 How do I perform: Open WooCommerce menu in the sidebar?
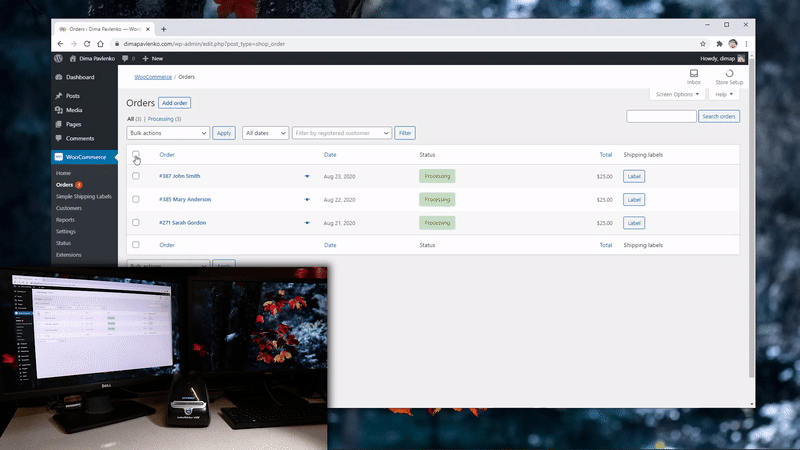click(85, 157)
